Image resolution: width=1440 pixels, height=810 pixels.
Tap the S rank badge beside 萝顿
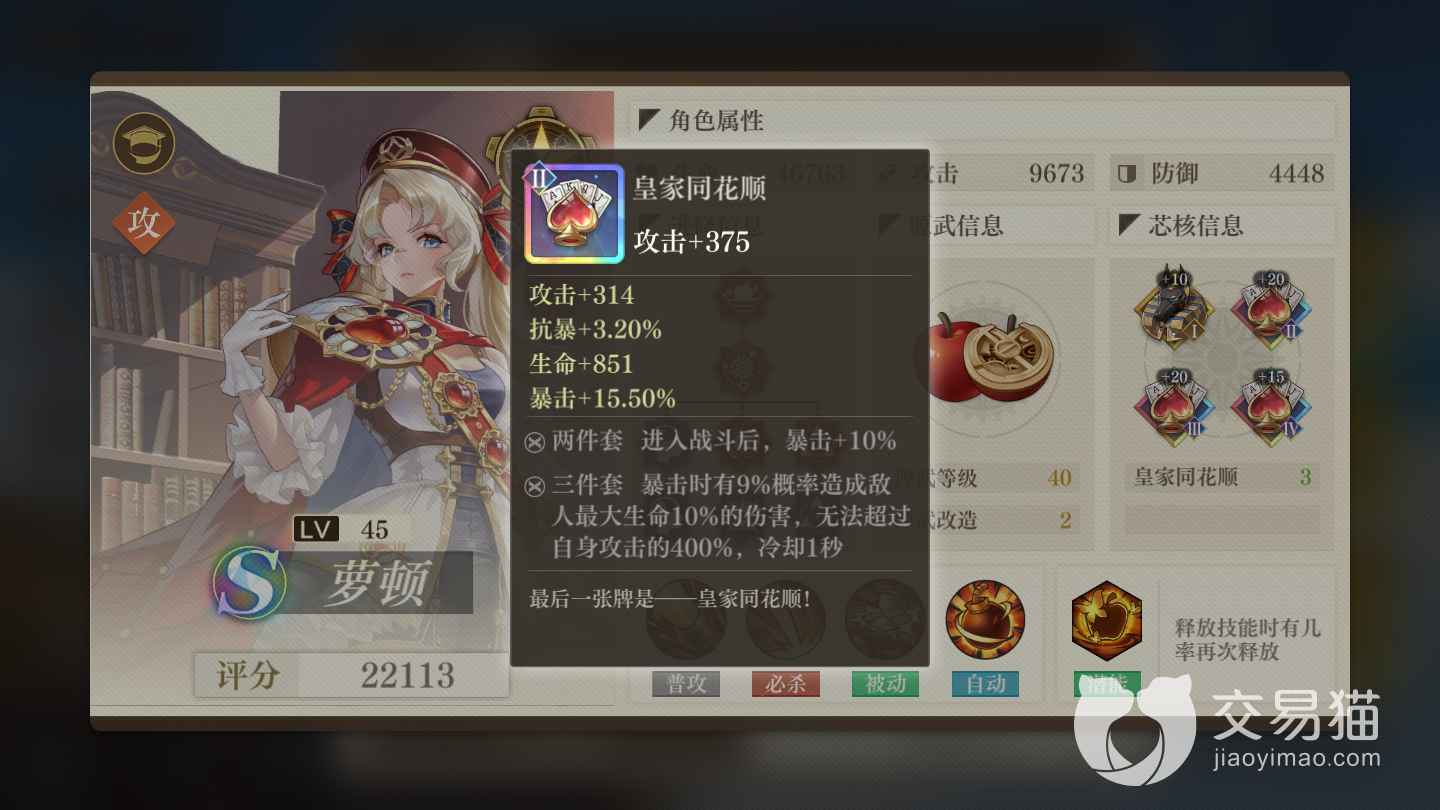coord(248,582)
